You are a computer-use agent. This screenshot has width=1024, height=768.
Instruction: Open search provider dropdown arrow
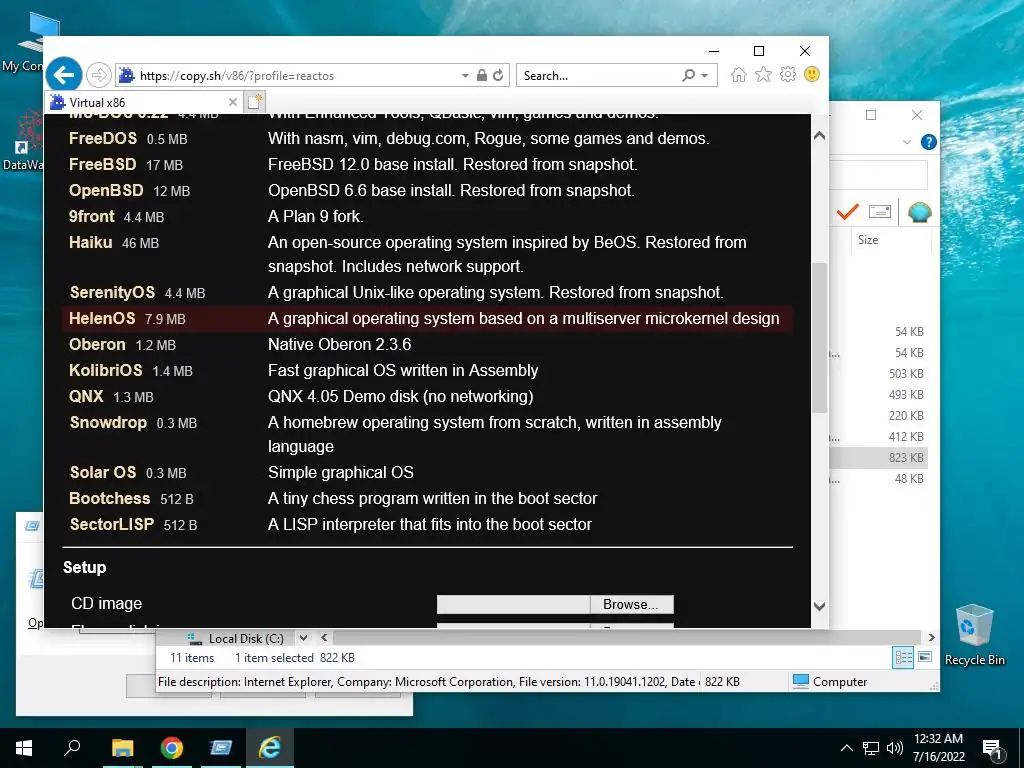tap(705, 76)
